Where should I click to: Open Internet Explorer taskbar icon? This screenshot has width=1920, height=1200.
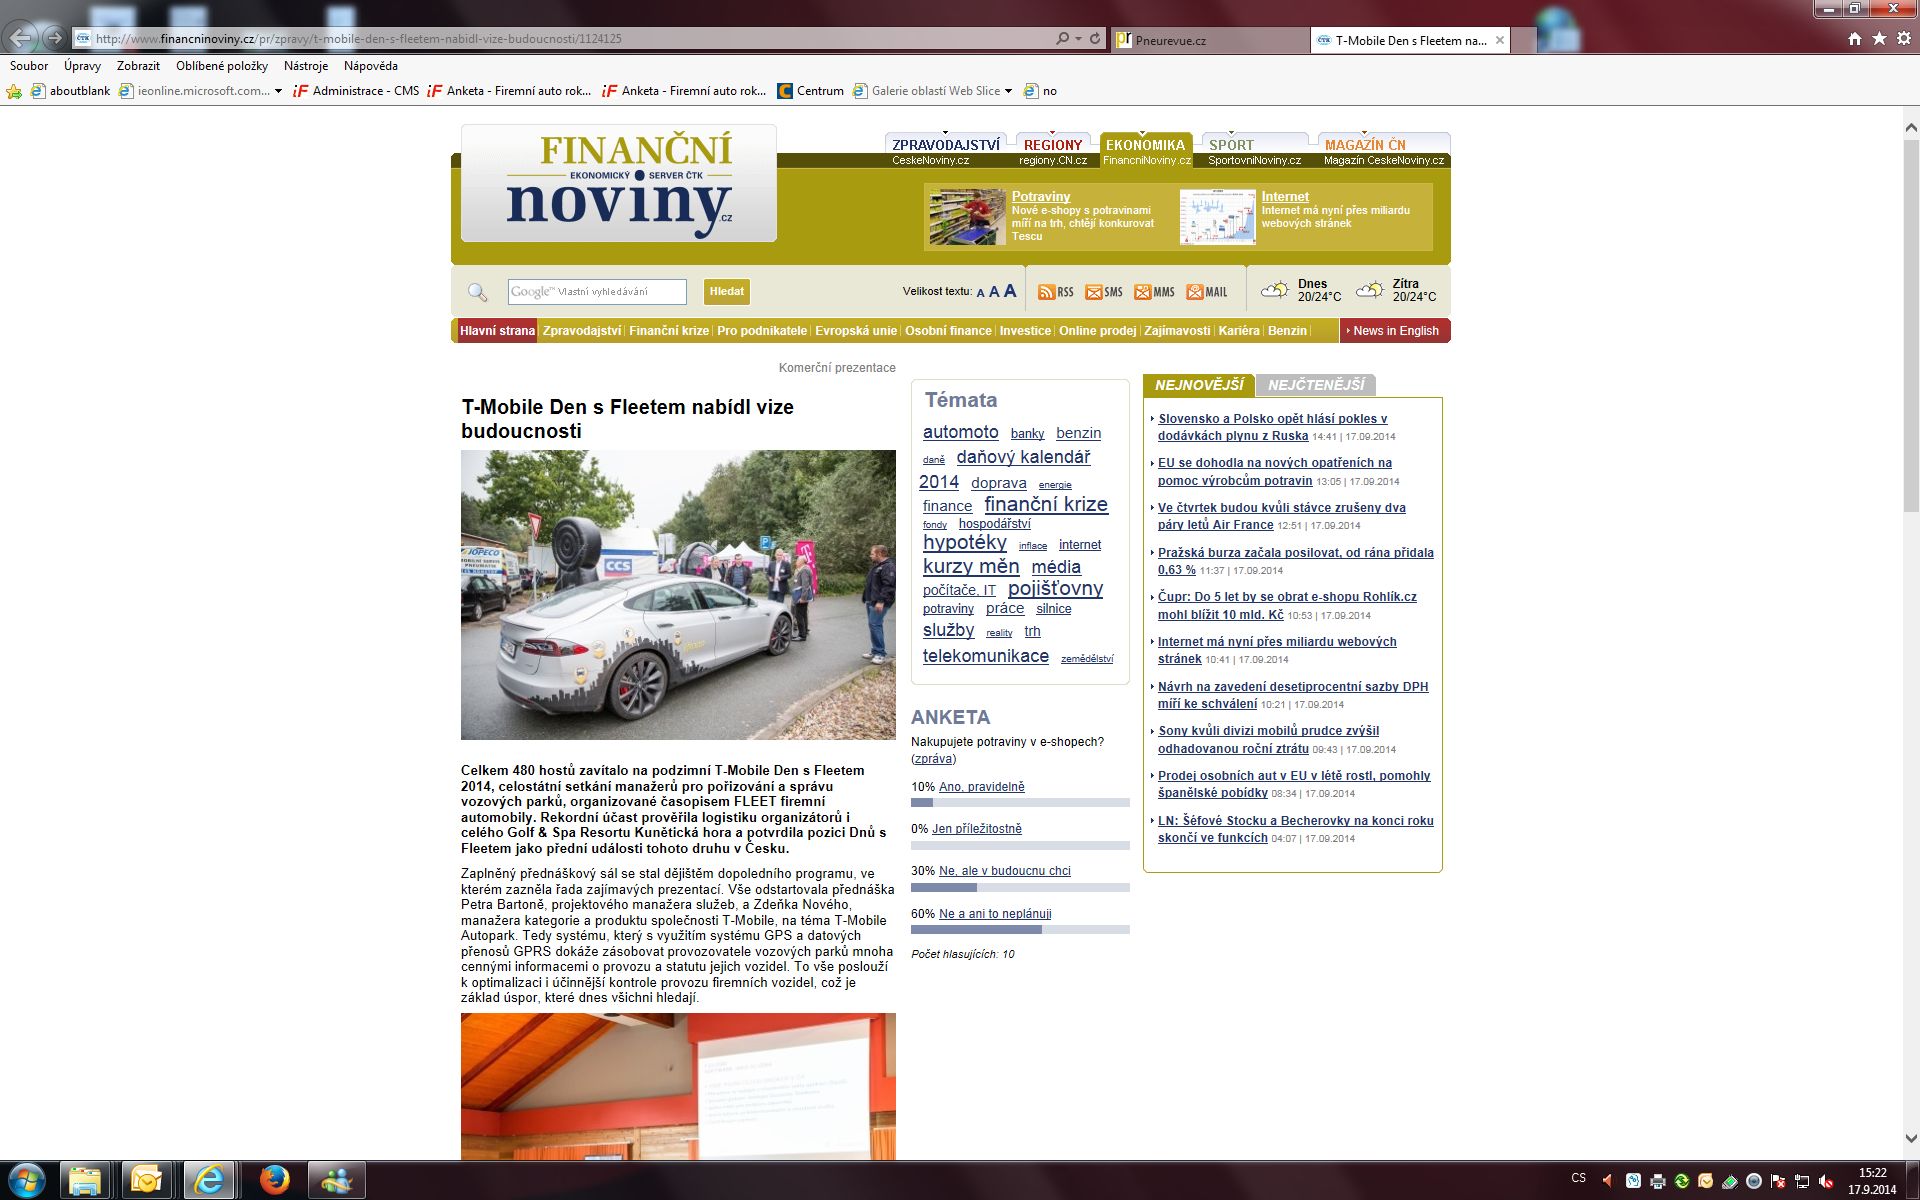pyautogui.click(x=209, y=1181)
